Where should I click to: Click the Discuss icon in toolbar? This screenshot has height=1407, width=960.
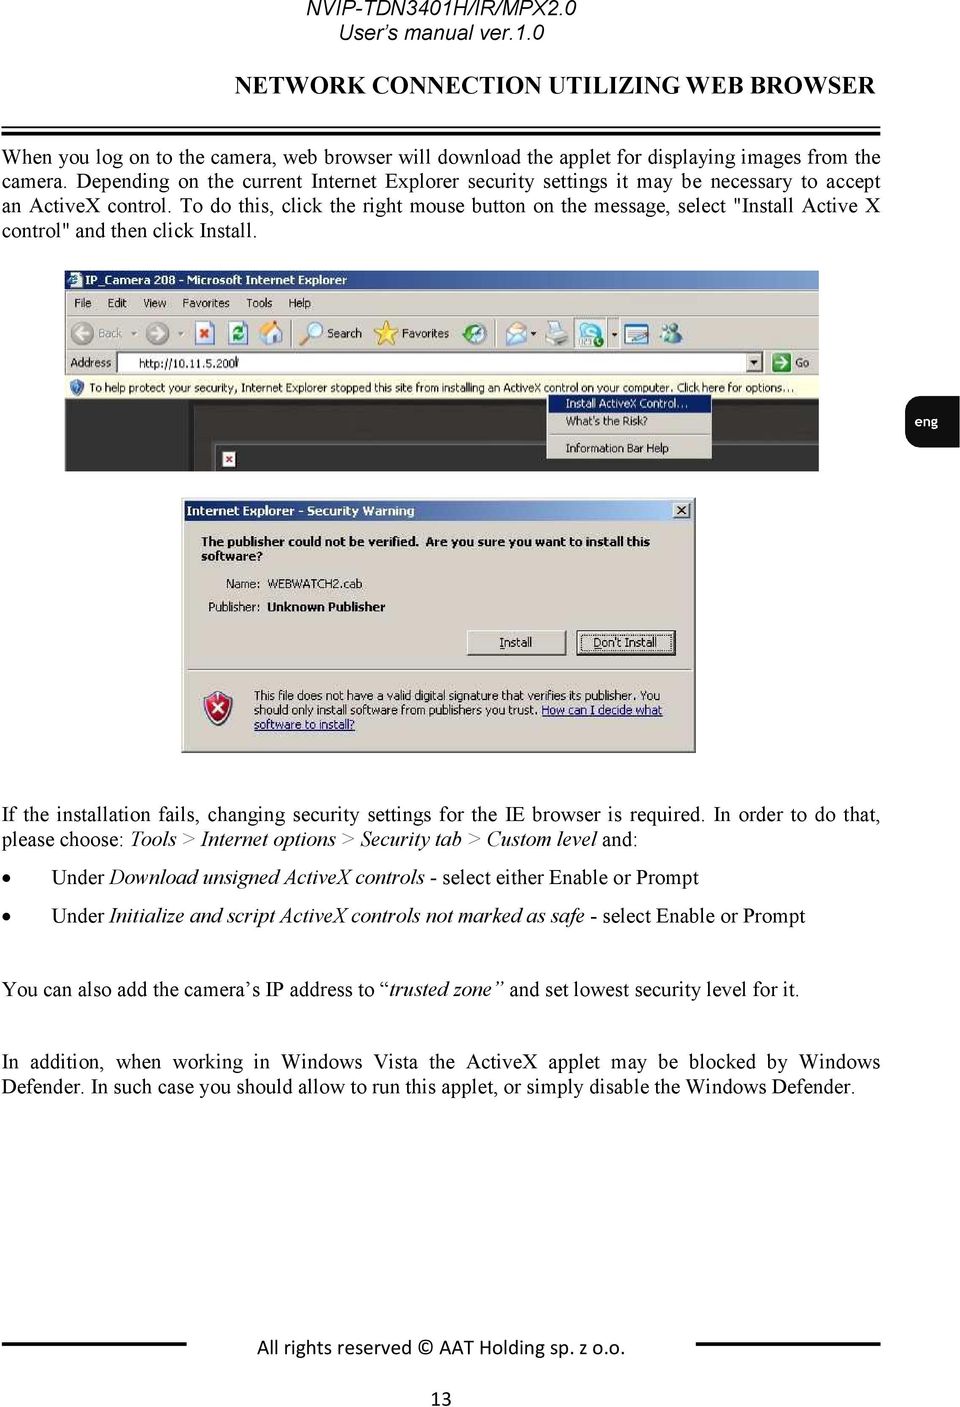pos(636,333)
